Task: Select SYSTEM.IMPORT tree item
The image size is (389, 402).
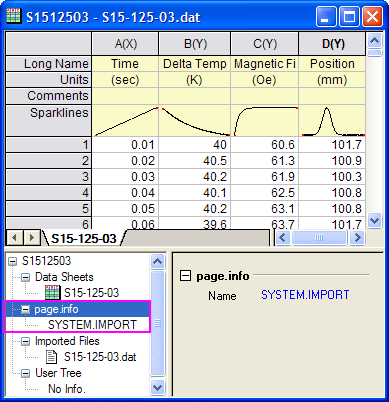Action: (x=92, y=325)
